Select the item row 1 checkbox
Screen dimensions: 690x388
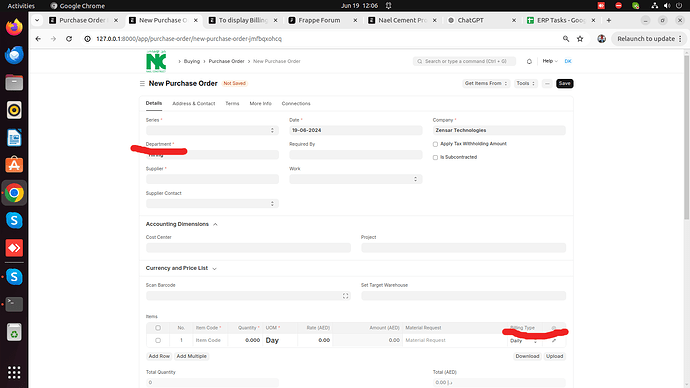pyautogui.click(x=158, y=340)
